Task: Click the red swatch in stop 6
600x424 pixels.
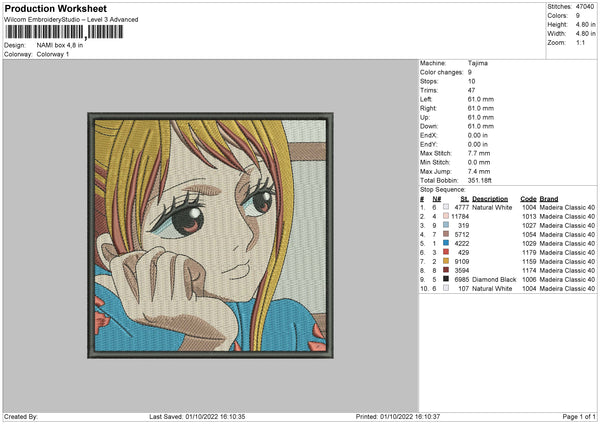Action: click(446, 252)
